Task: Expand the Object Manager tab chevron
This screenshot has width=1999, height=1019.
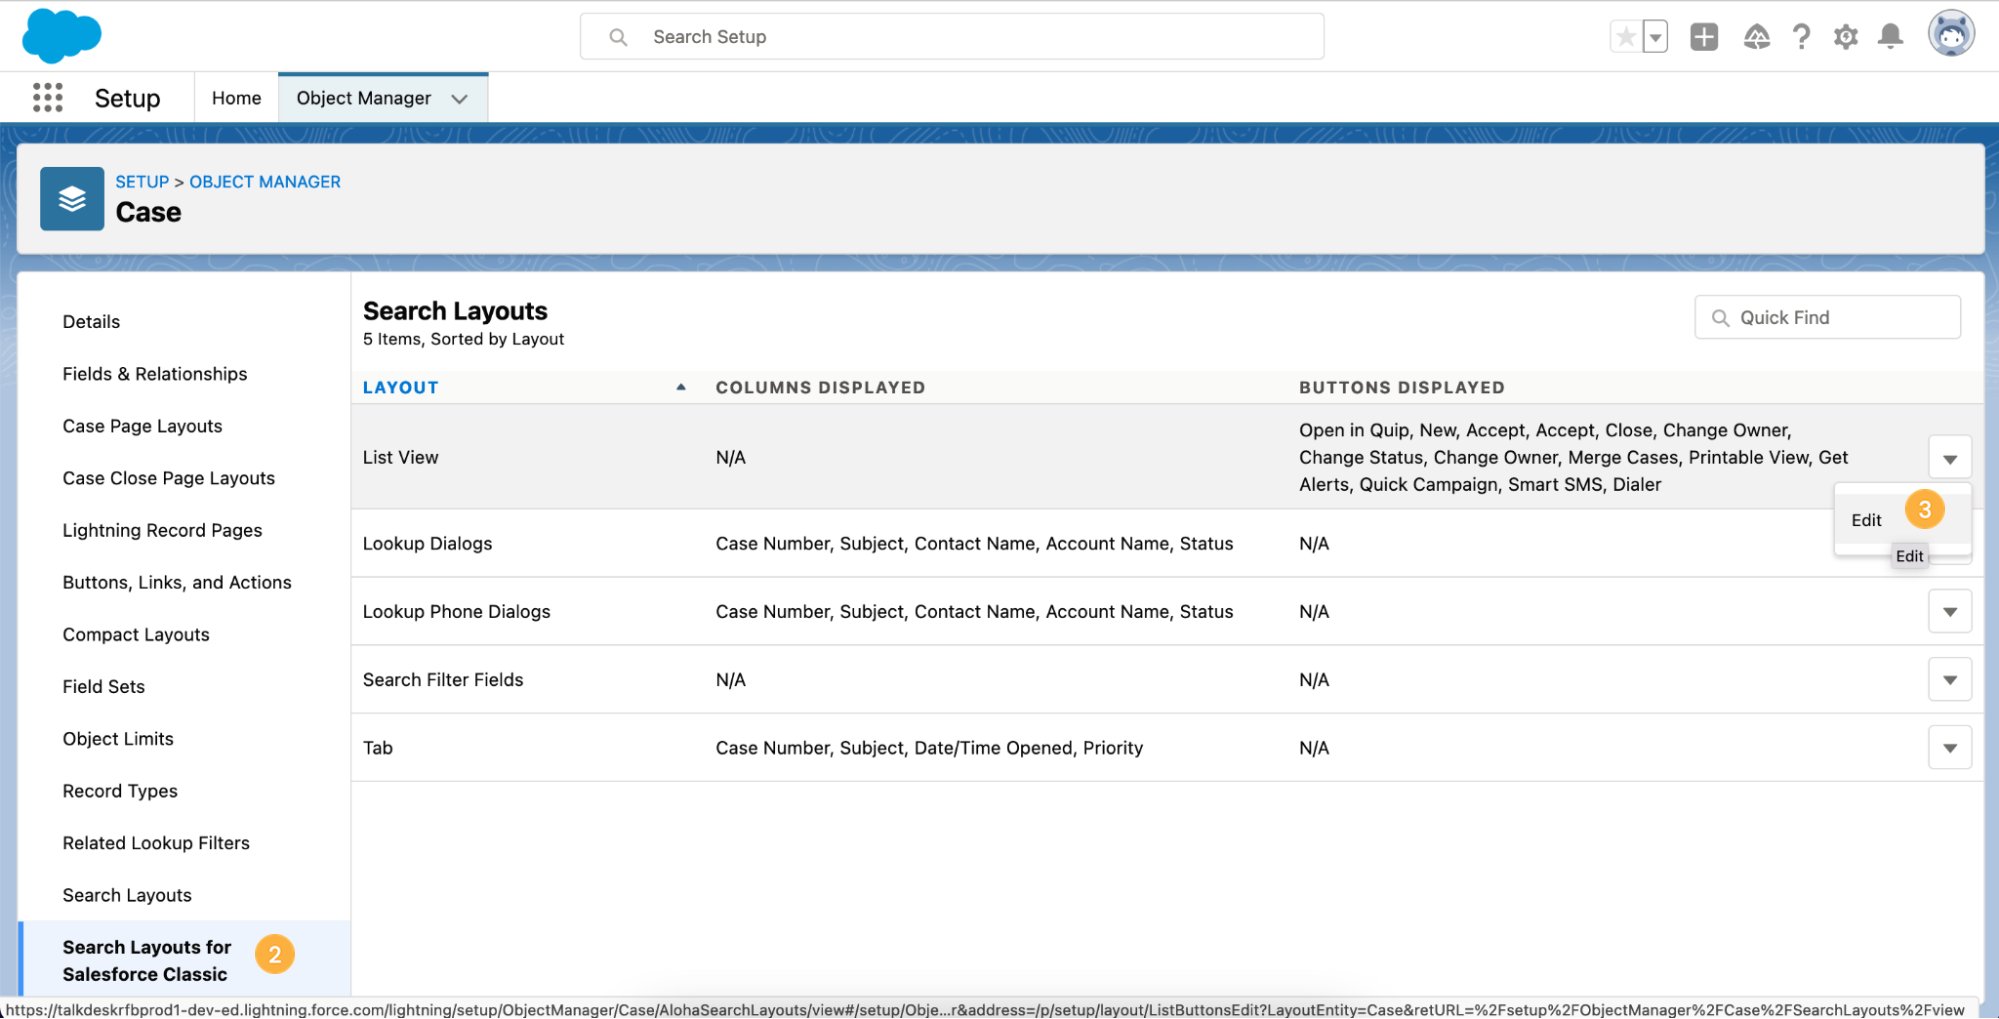Action: coord(460,99)
